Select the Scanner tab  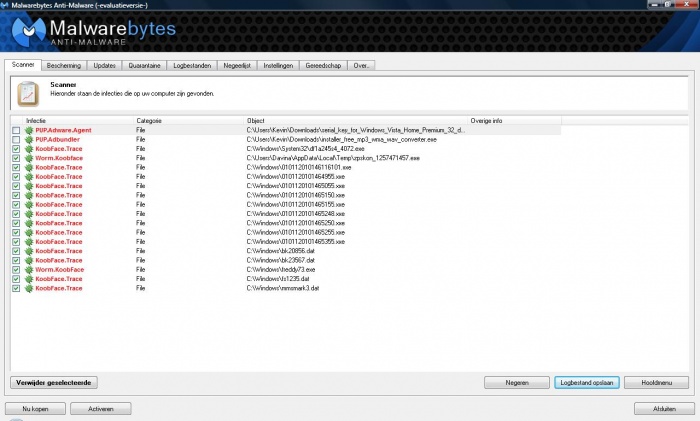(23, 65)
